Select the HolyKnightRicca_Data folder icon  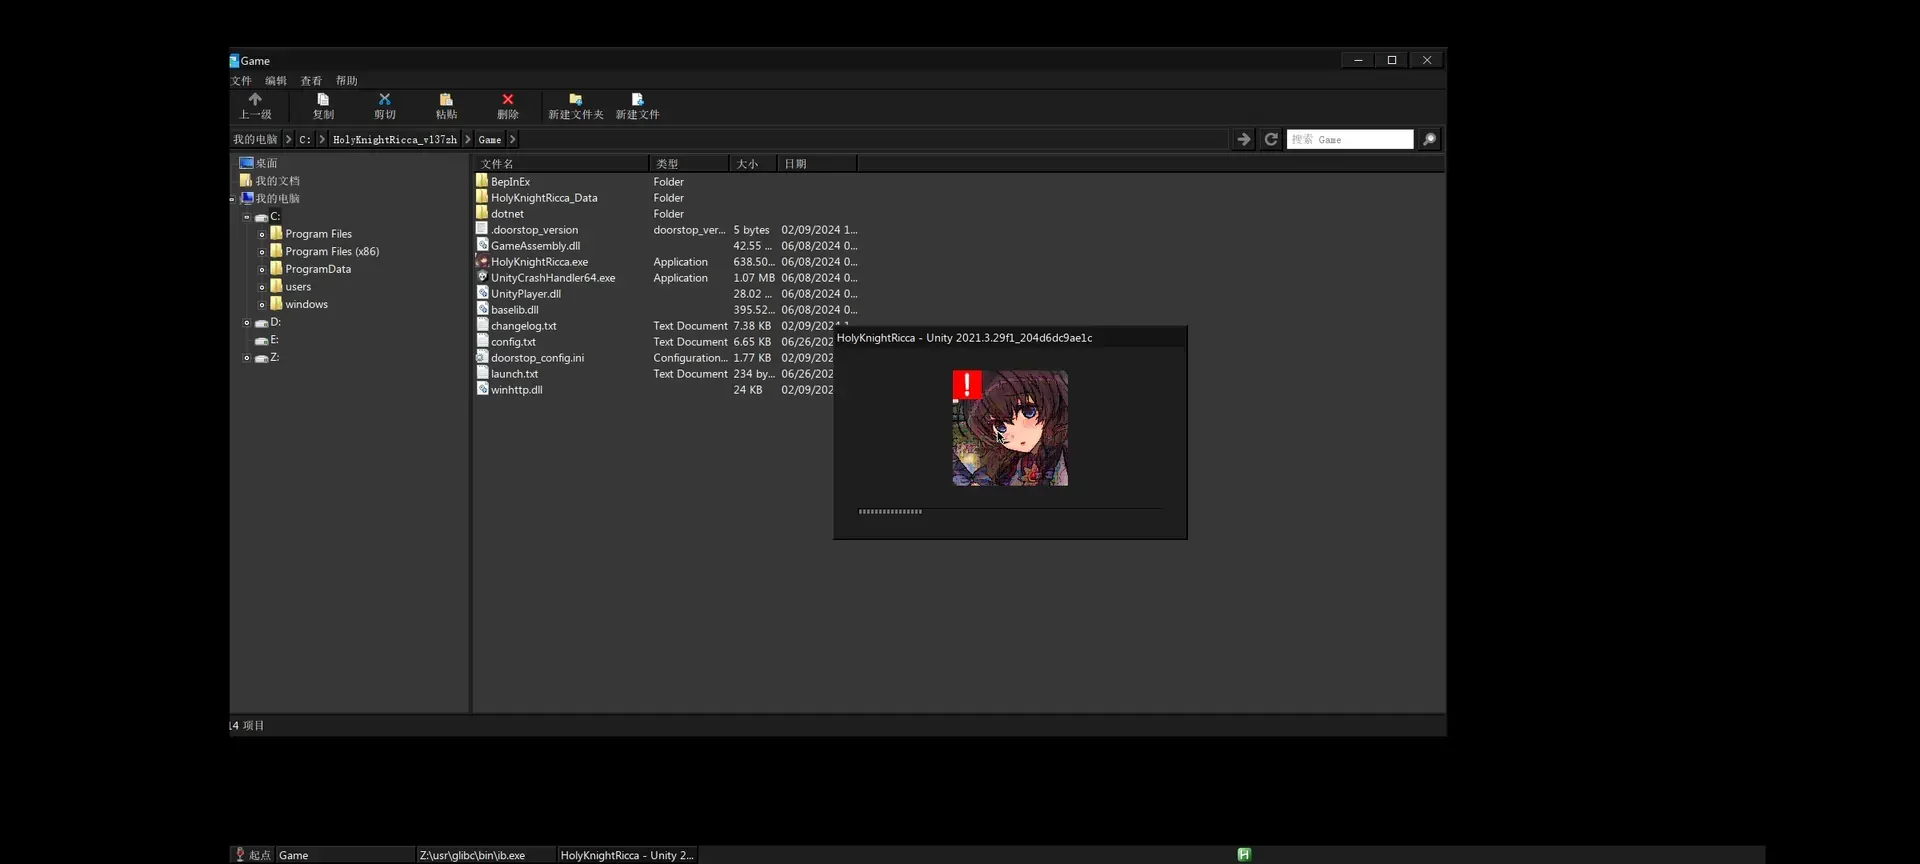coord(482,197)
